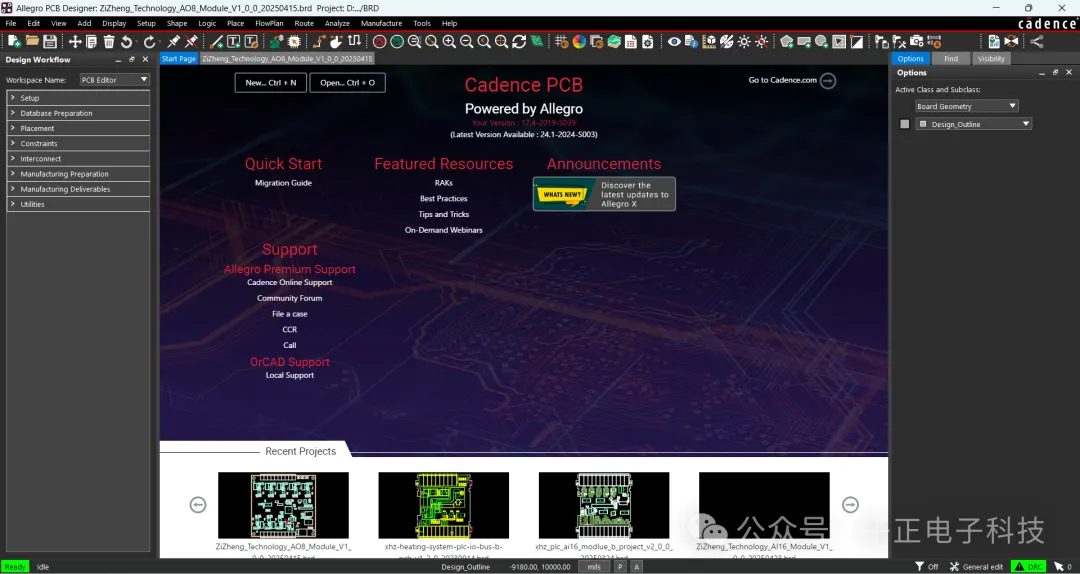
Task: Toggle the green DRC status indicator
Action: pyautogui.click(x=1028, y=566)
